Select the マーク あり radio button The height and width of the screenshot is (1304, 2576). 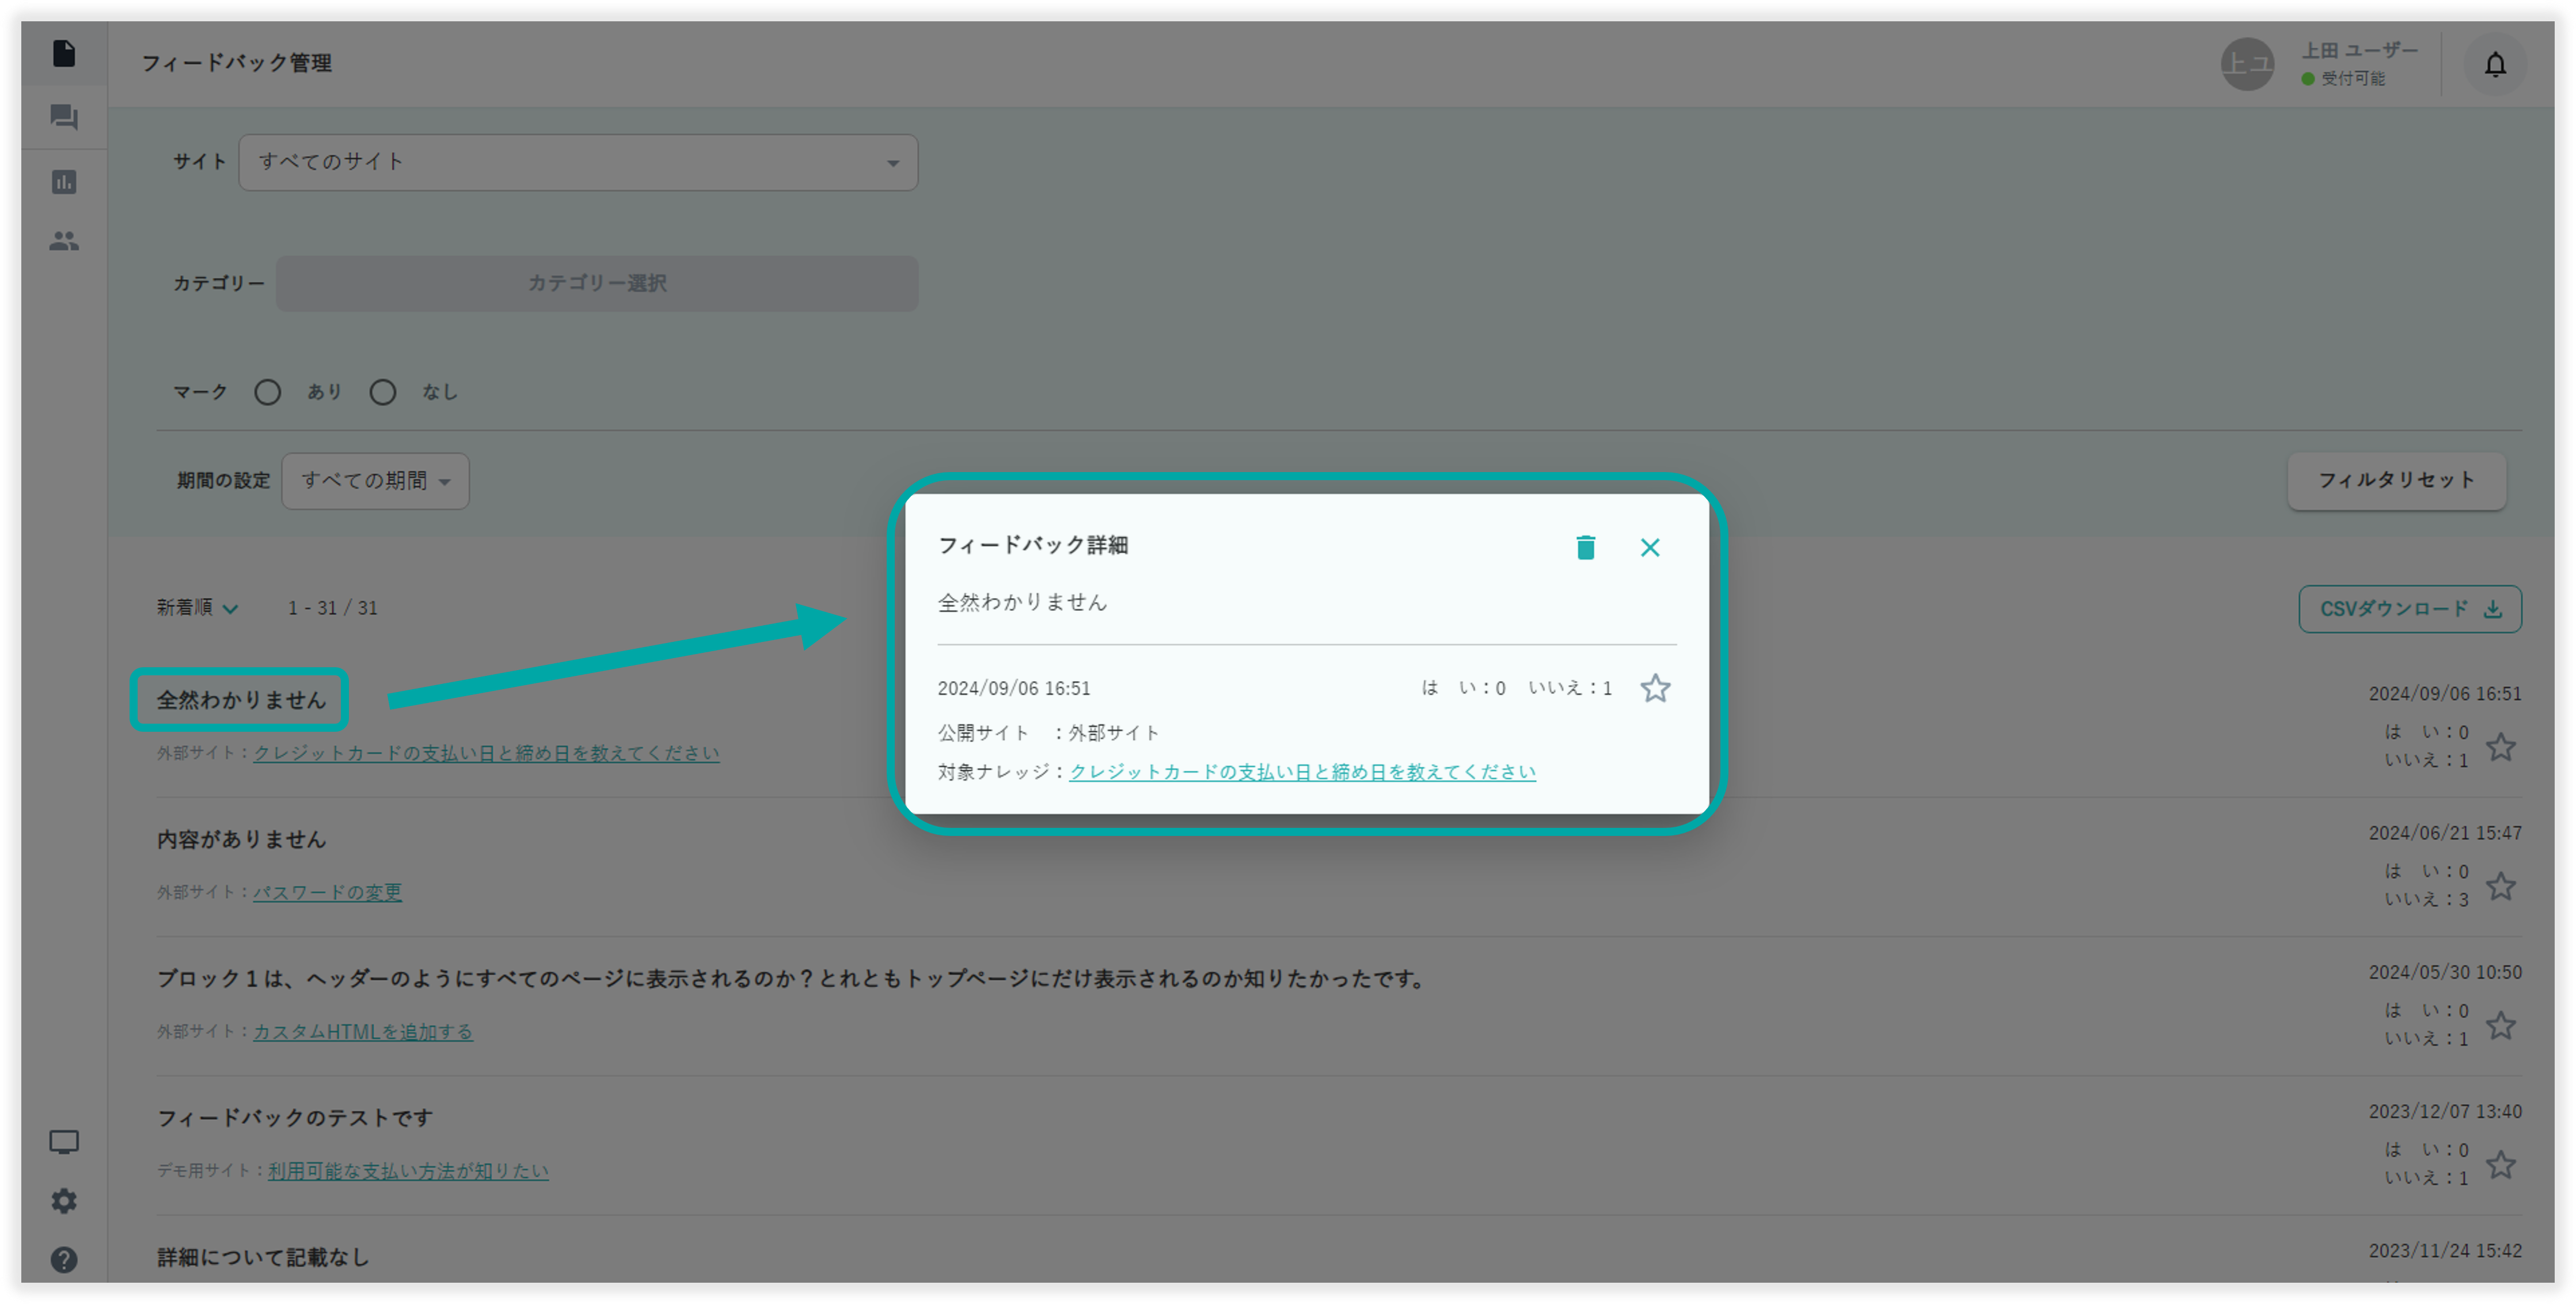click(267, 392)
